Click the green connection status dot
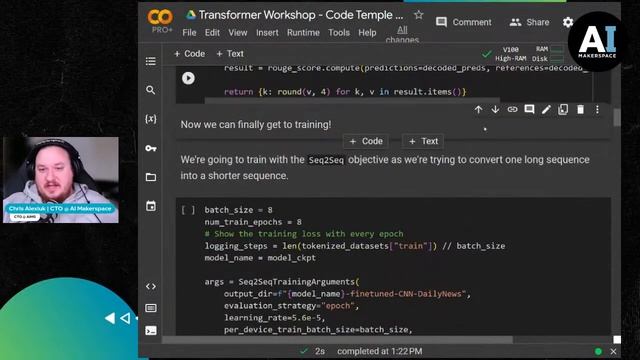 point(598,351)
